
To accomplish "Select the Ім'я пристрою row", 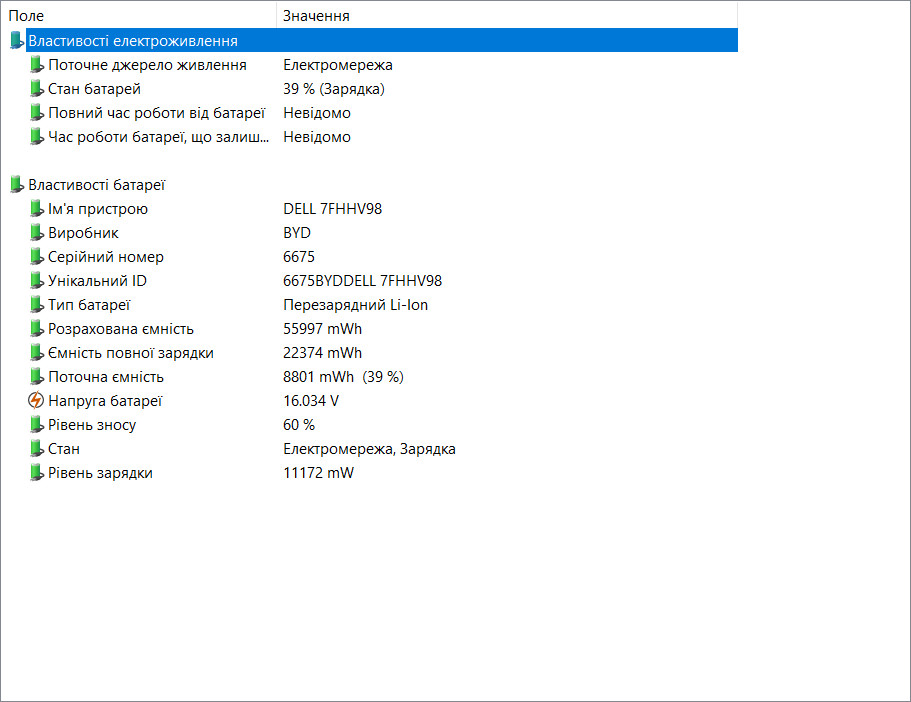I will (98, 209).
